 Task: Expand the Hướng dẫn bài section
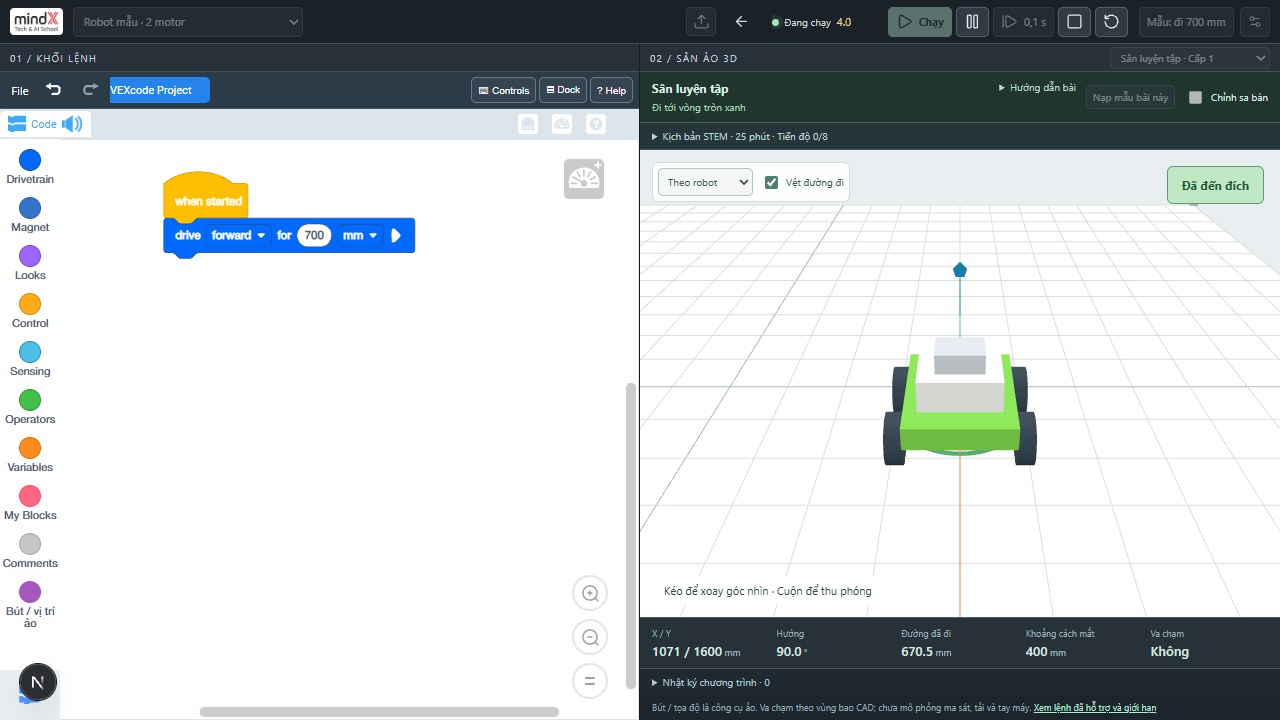(x=1037, y=88)
